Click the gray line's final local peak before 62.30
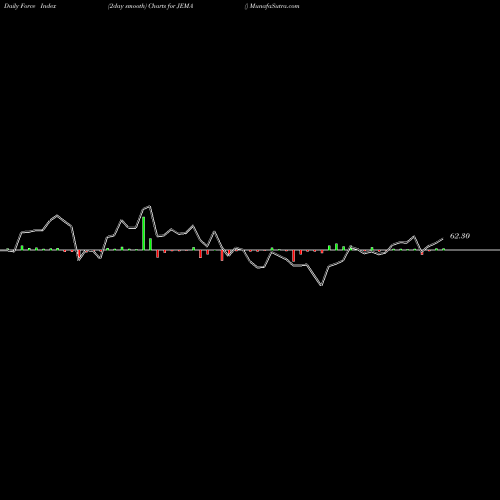 click(414, 236)
